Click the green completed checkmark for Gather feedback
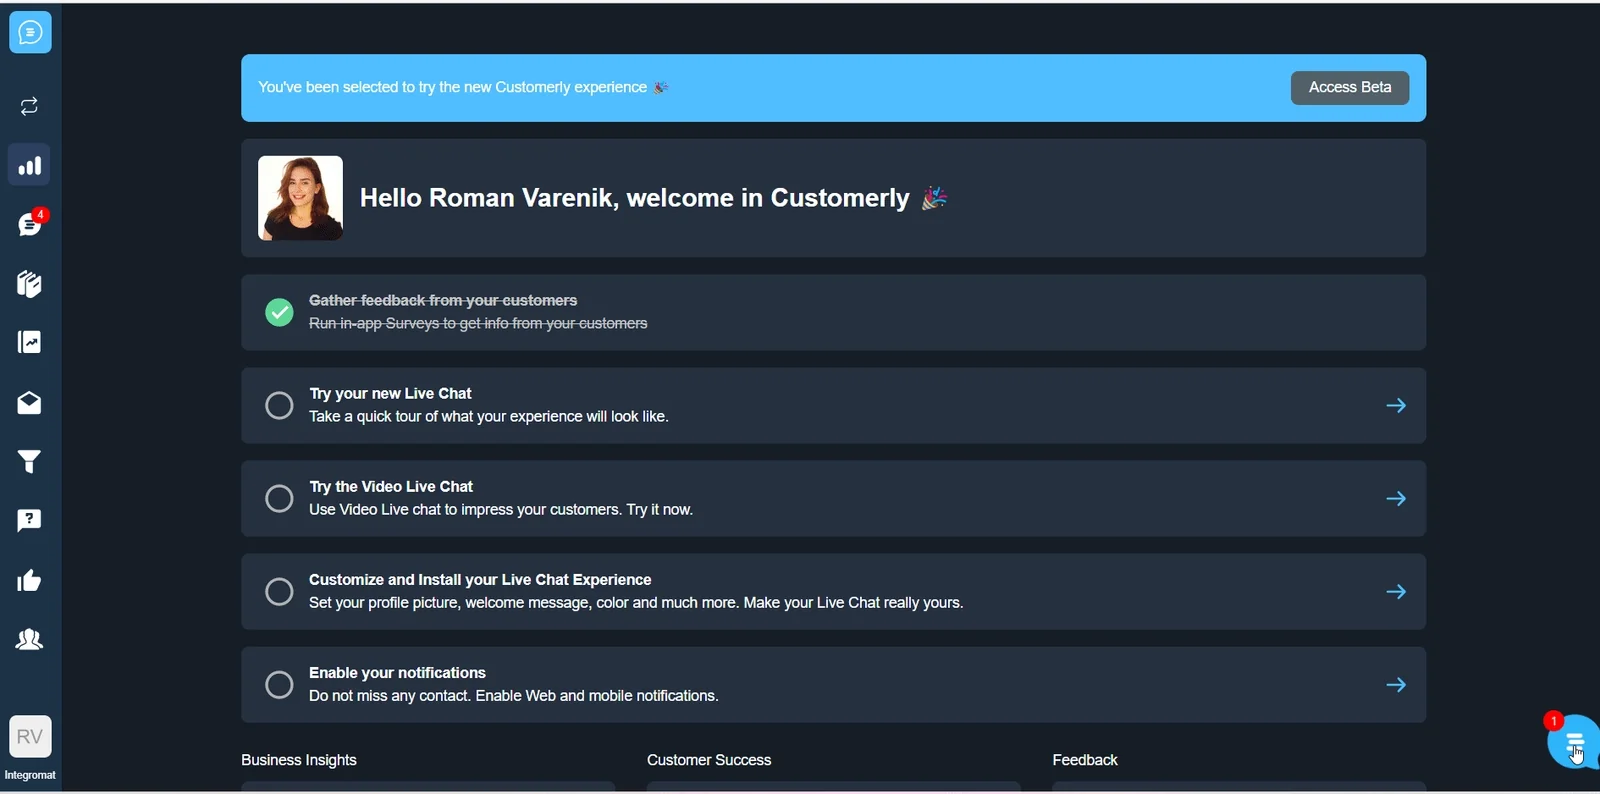This screenshot has width=1600, height=794. tap(279, 312)
